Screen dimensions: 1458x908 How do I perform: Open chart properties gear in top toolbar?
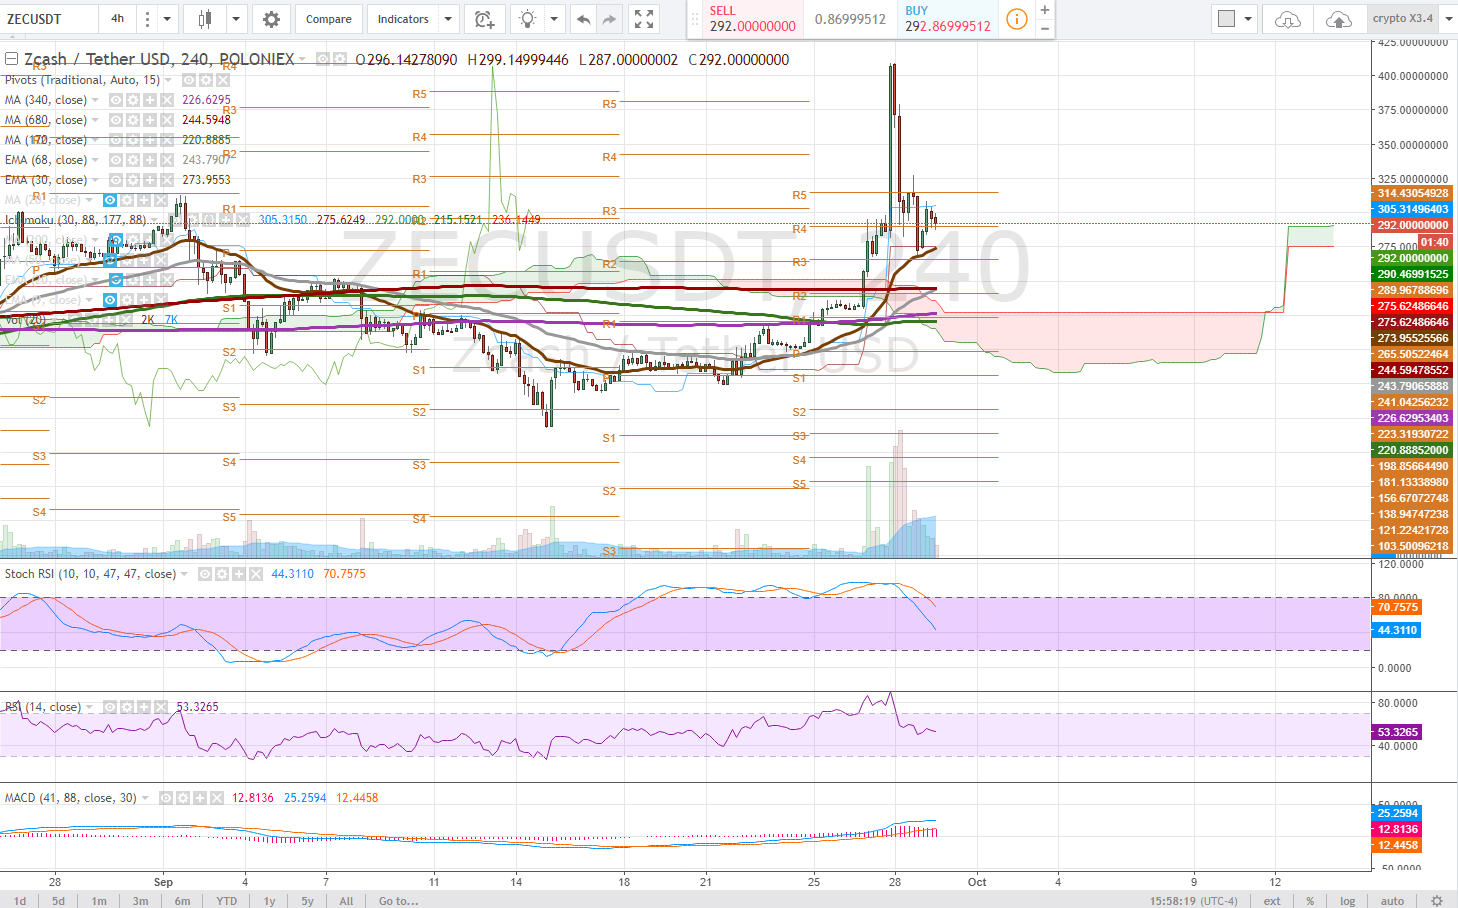pyautogui.click(x=271, y=19)
